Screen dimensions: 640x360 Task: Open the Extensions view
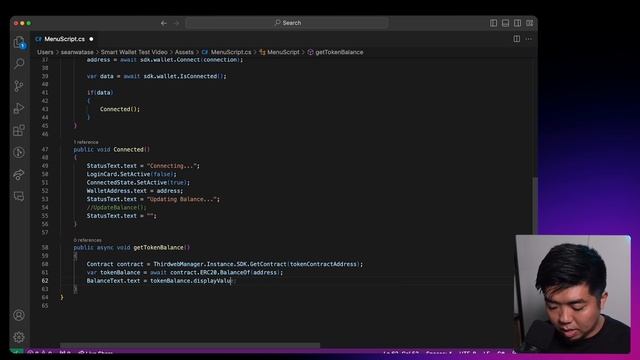[19, 130]
